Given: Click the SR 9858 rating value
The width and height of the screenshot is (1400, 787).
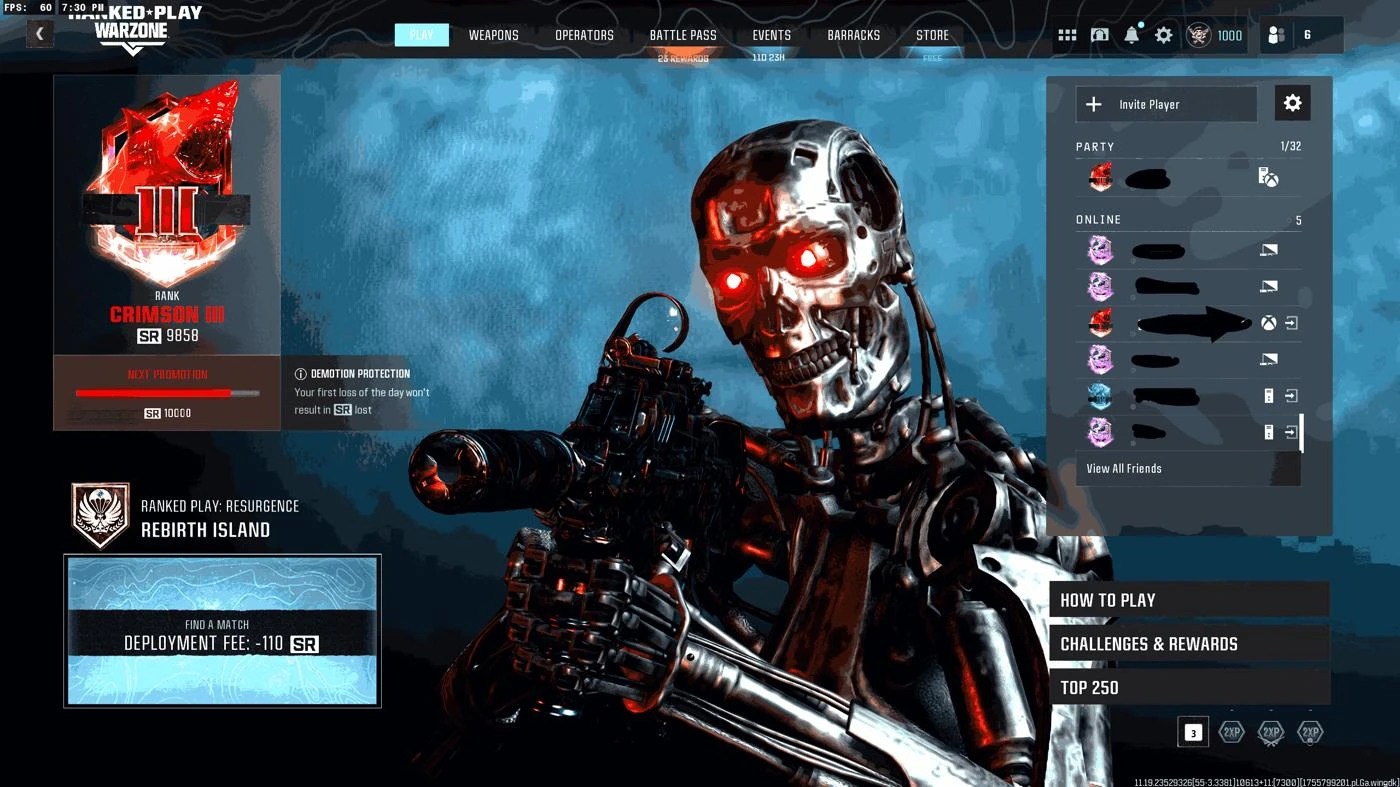Looking at the screenshot, I should coord(167,336).
